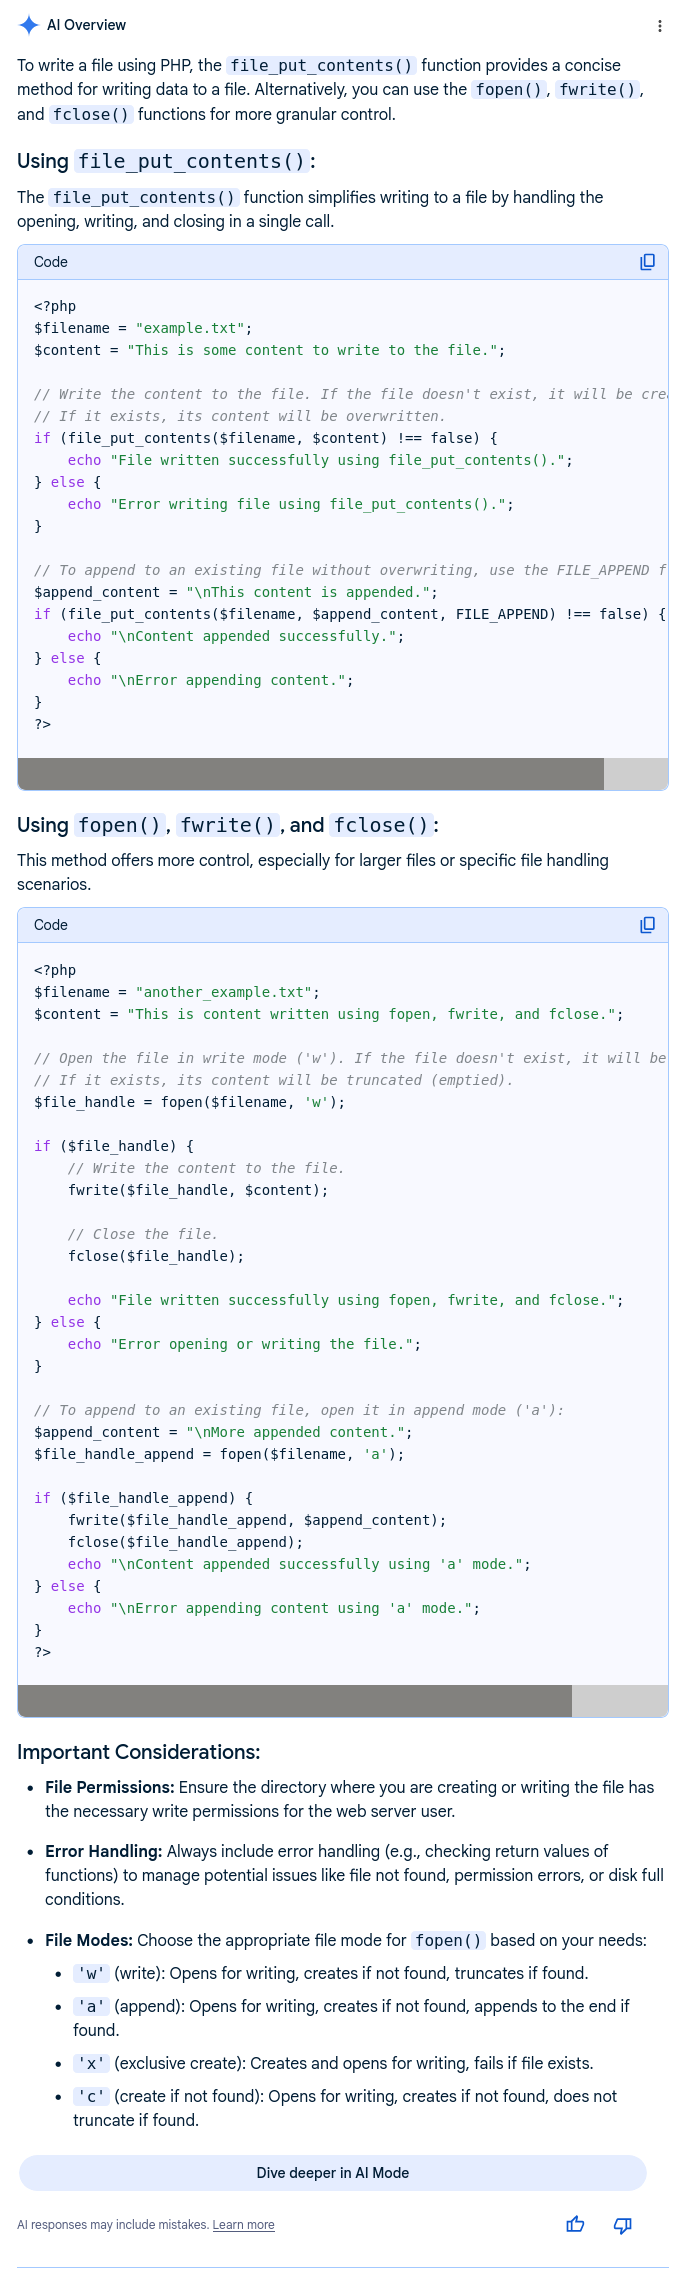Click the 'Important Considerations:' heading
687x2283 pixels.
coord(139,1752)
